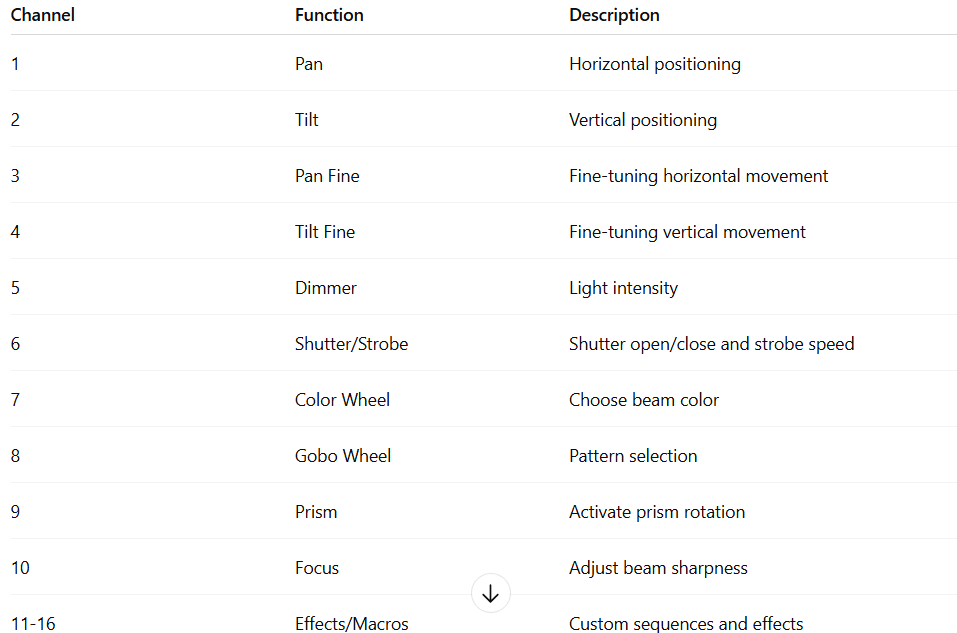
Task: Click the 'Pattern selection' description
Action: 633,456
